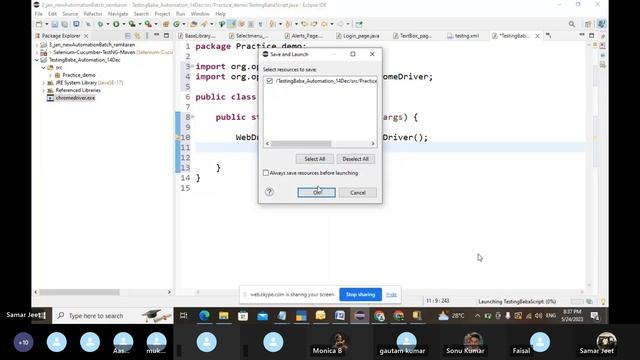
Task: Expand Referenced Libraries node
Action: point(44,91)
